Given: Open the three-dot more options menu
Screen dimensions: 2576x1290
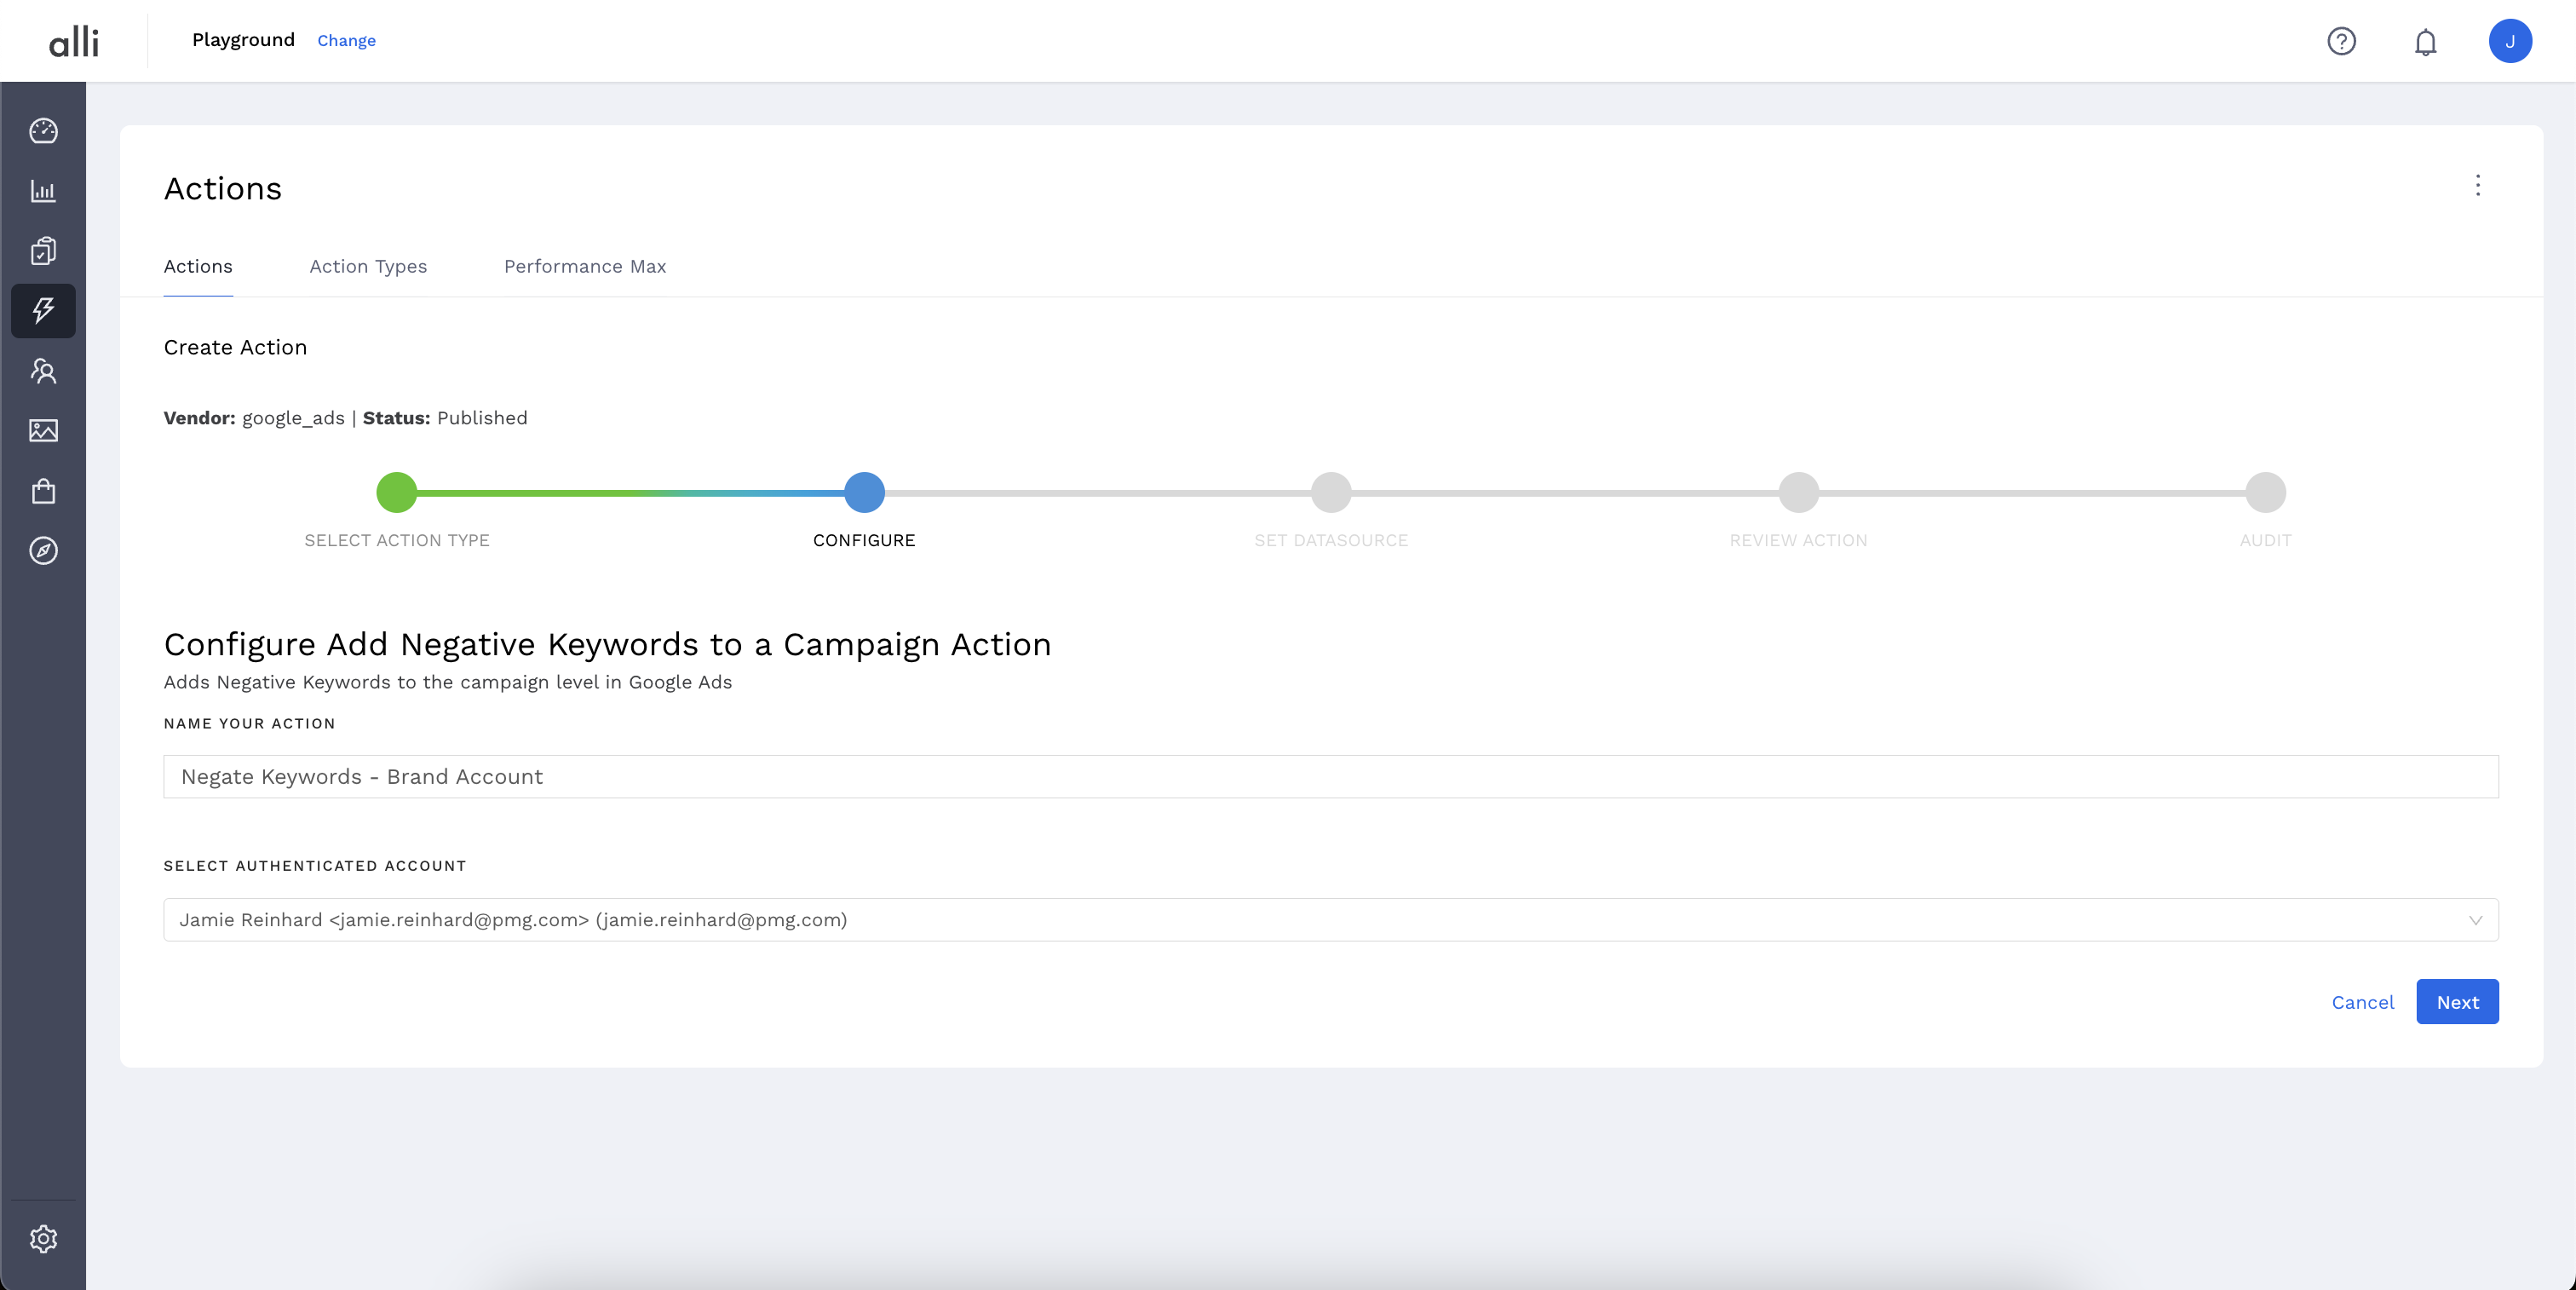Looking at the screenshot, I should 2477,186.
